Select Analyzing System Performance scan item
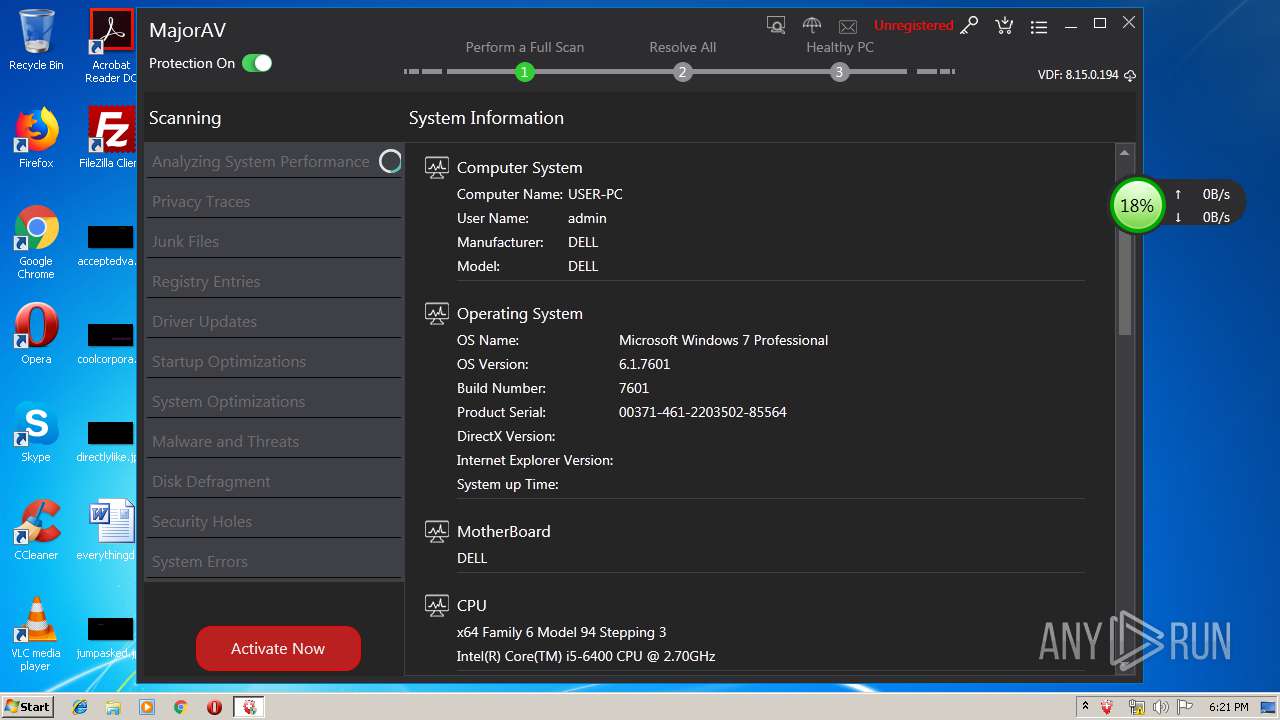 tap(274, 161)
